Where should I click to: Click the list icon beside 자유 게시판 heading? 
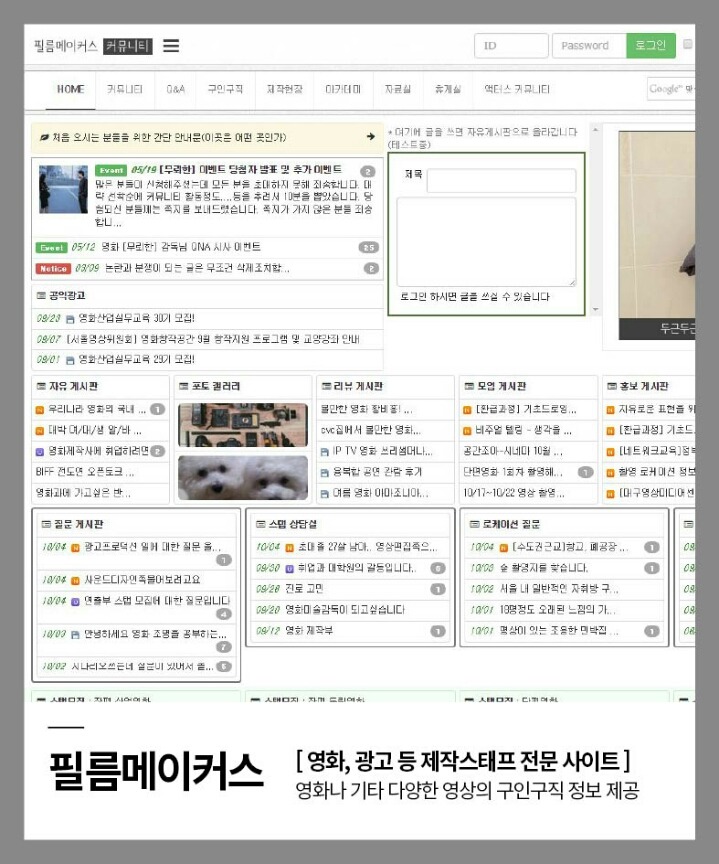(x=41, y=386)
